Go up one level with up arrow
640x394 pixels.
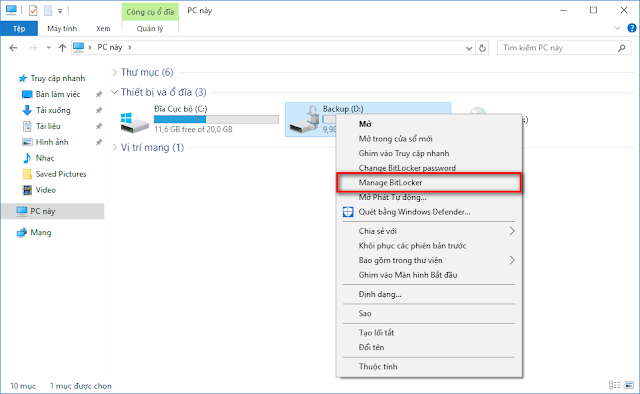pyautogui.click(x=62, y=48)
